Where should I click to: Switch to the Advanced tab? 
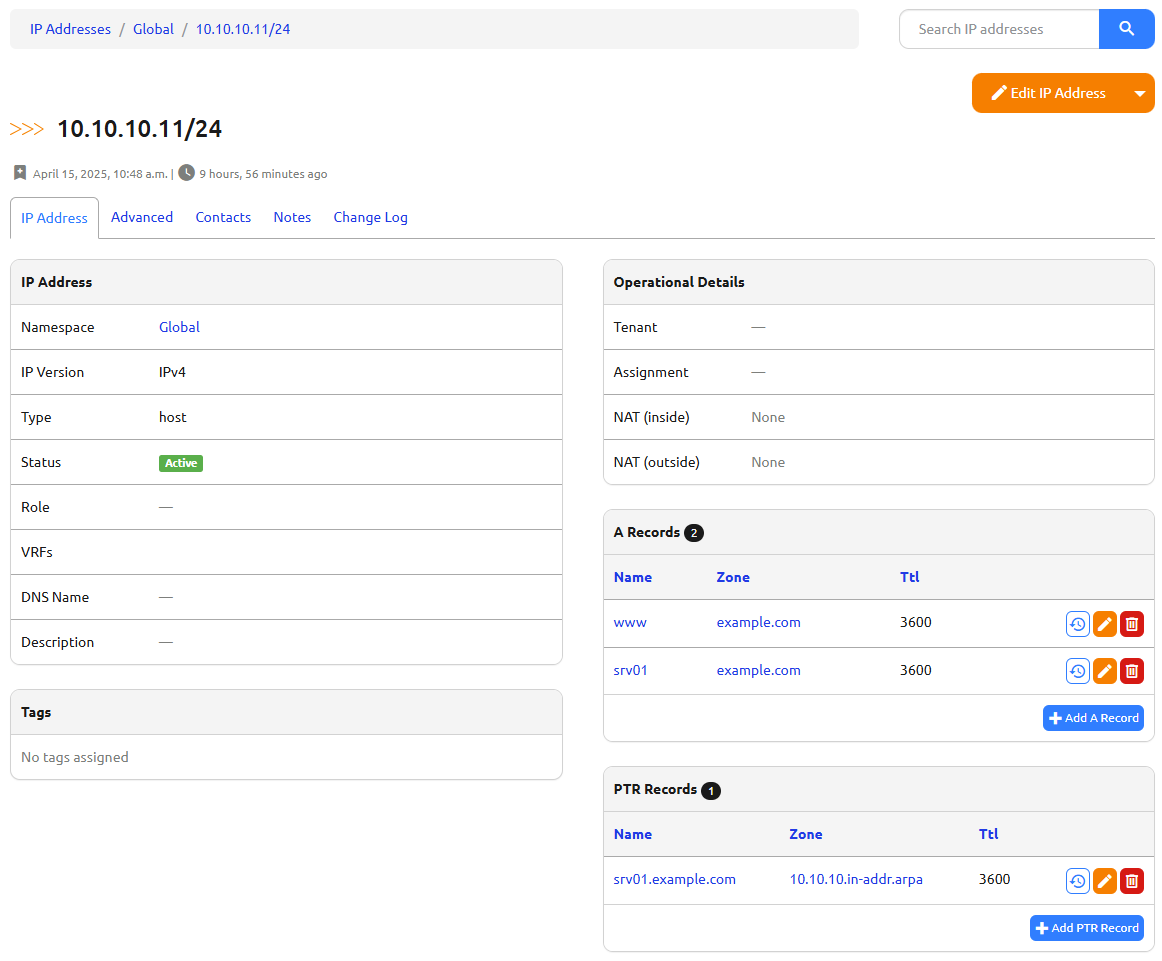[142, 217]
